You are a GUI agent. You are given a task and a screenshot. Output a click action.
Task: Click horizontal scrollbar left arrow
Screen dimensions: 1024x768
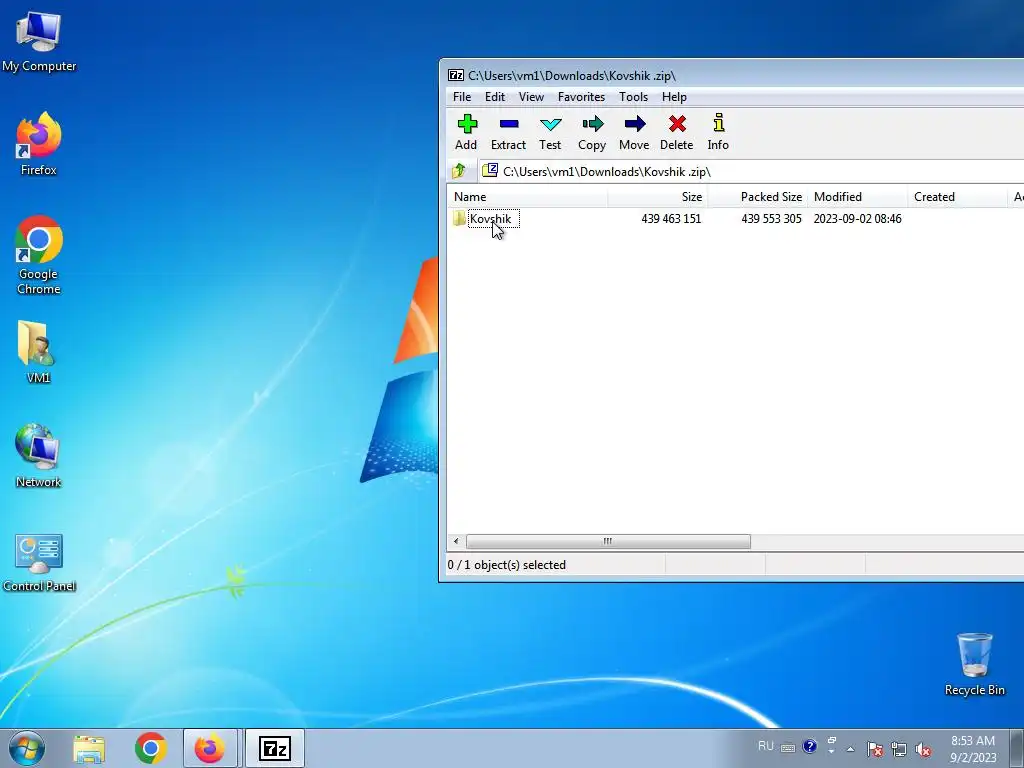click(456, 541)
